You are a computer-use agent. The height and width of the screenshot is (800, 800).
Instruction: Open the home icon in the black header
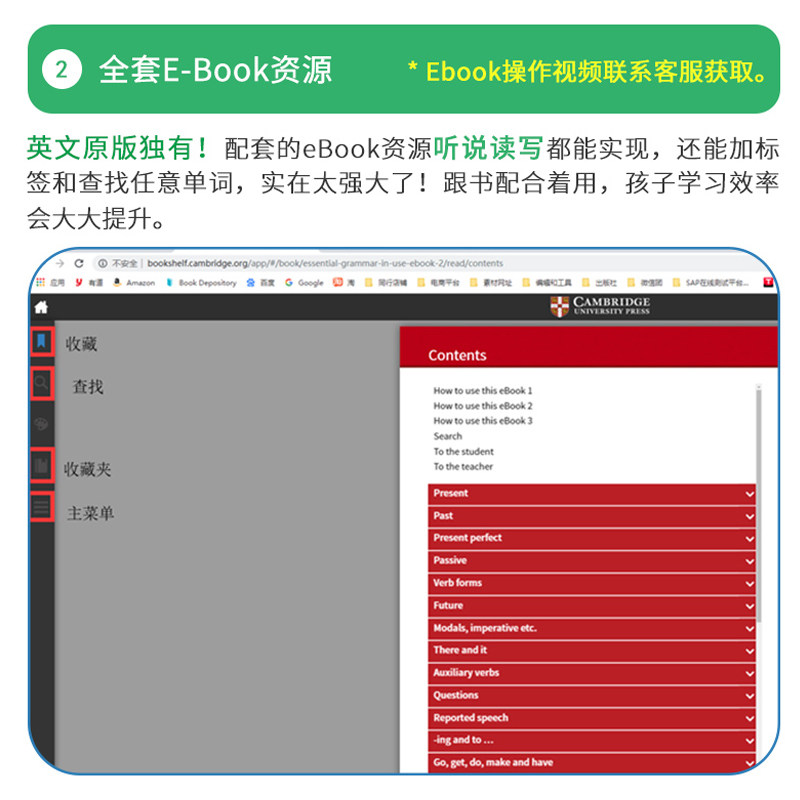tap(41, 307)
